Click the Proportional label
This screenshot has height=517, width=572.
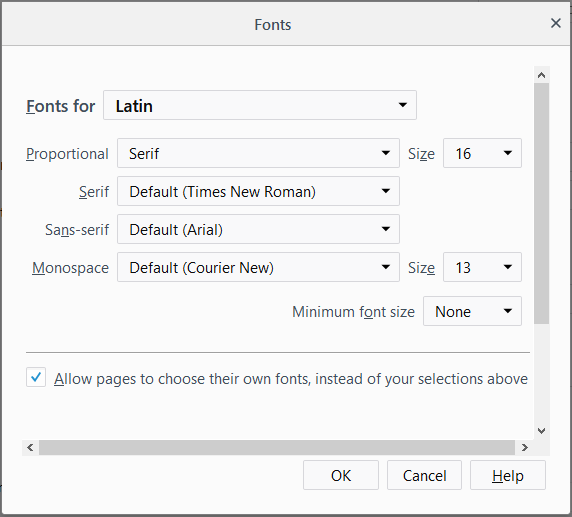point(67,154)
